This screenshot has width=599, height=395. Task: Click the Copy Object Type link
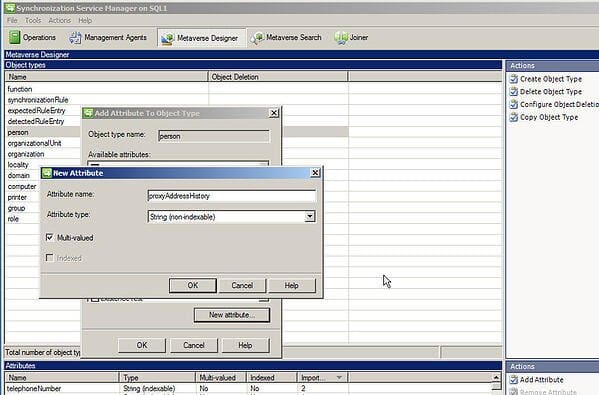tap(549, 117)
